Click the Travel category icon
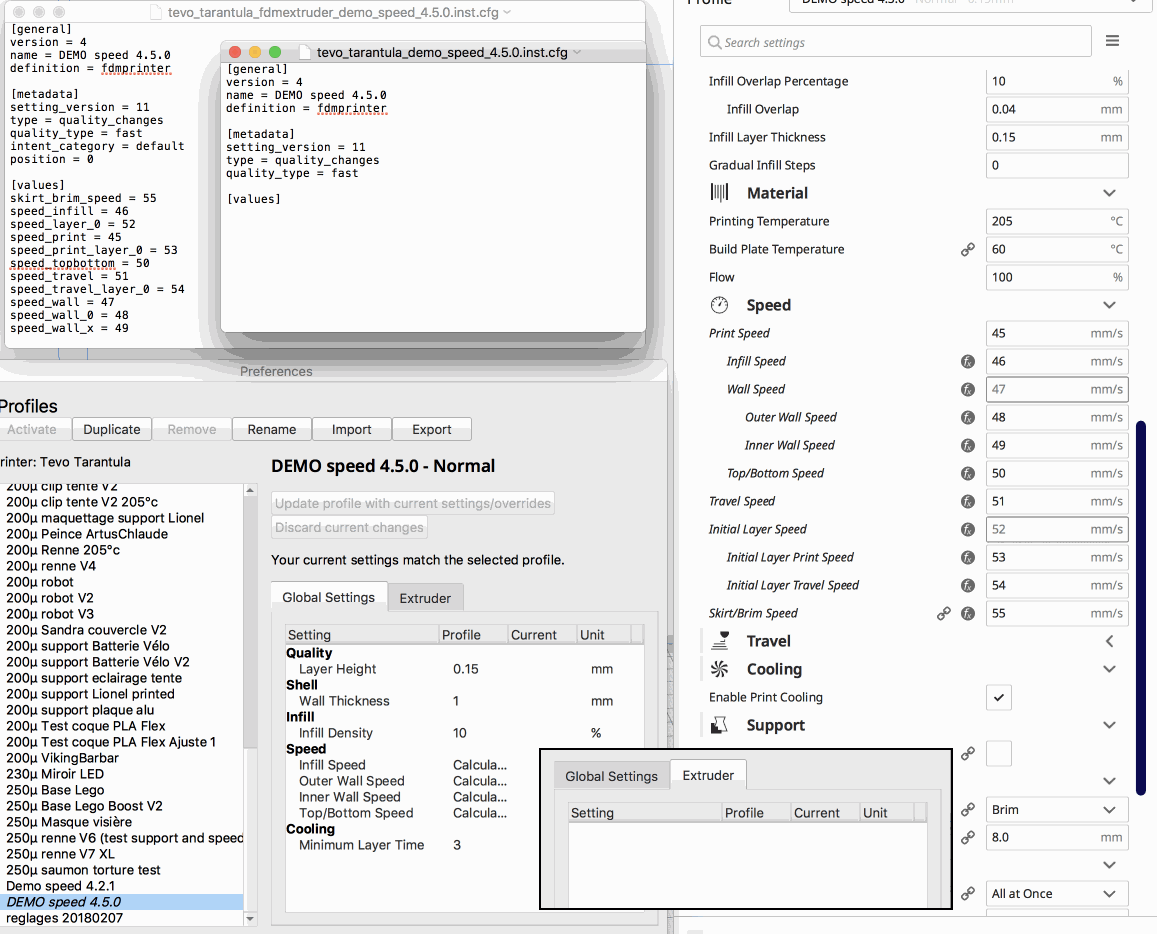Viewport: 1157px width, 934px height. click(x=719, y=641)
